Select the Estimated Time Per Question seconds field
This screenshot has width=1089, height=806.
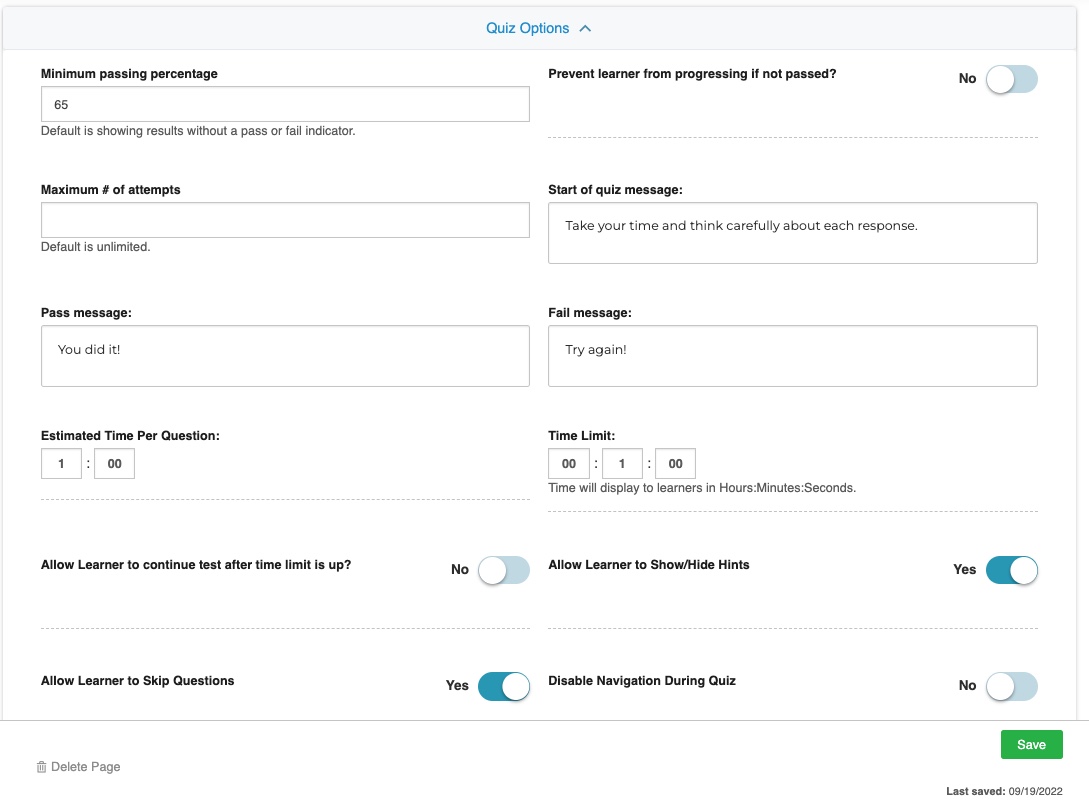coord(113,463)
